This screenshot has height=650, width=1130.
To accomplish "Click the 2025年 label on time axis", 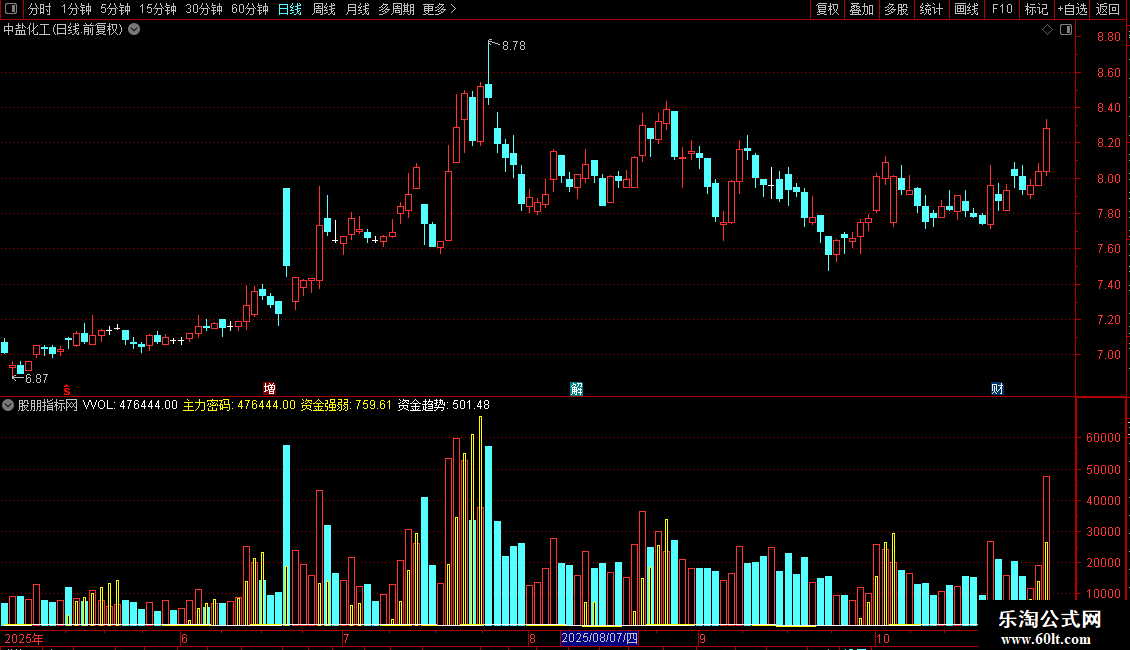I will (24, 638).
